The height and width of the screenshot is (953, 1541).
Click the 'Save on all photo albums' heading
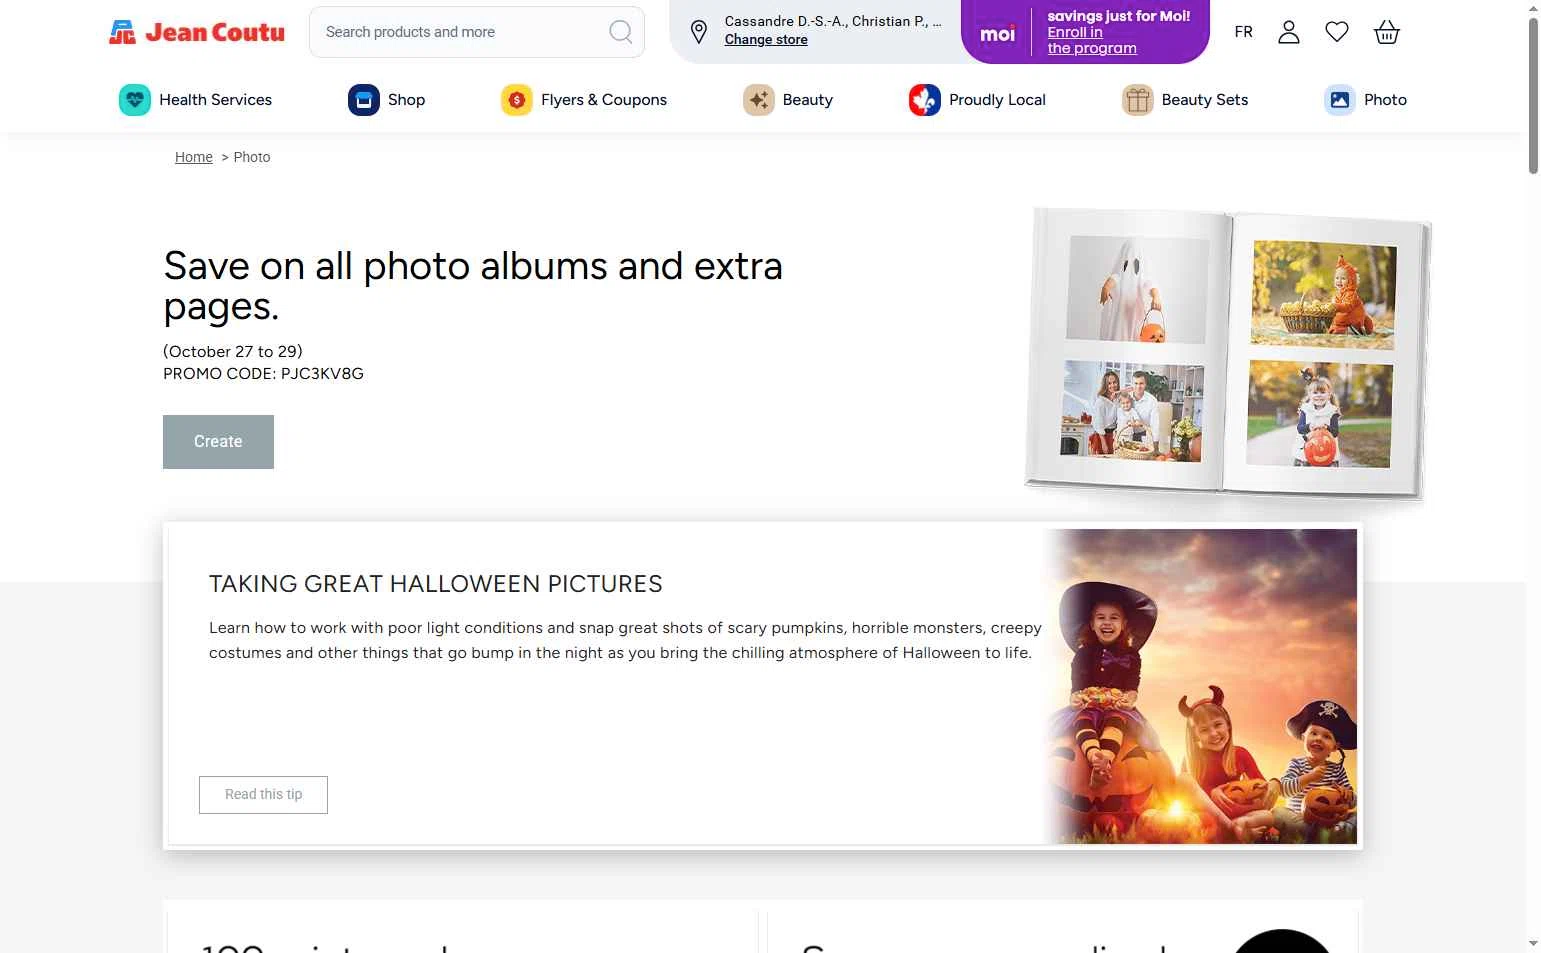tap(473, 286)
